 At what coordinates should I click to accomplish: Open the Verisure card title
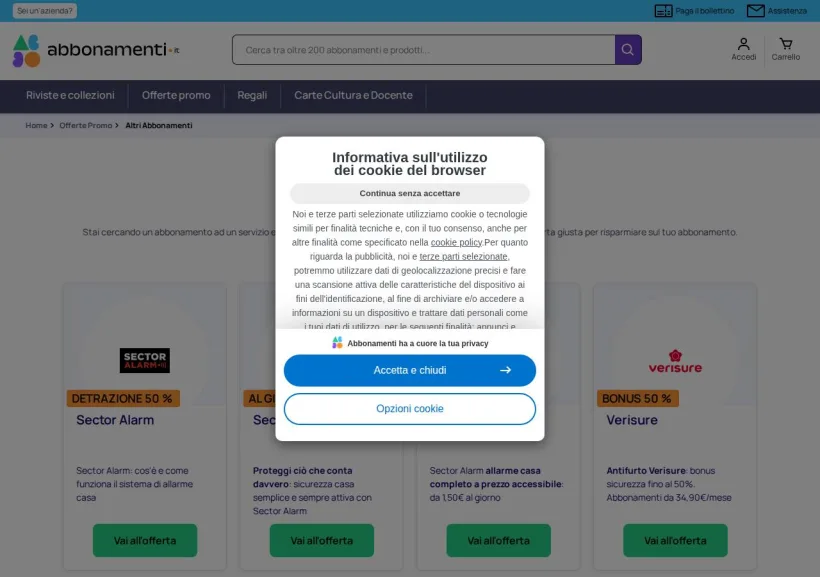pyautogui.click(x=632, y=420)
